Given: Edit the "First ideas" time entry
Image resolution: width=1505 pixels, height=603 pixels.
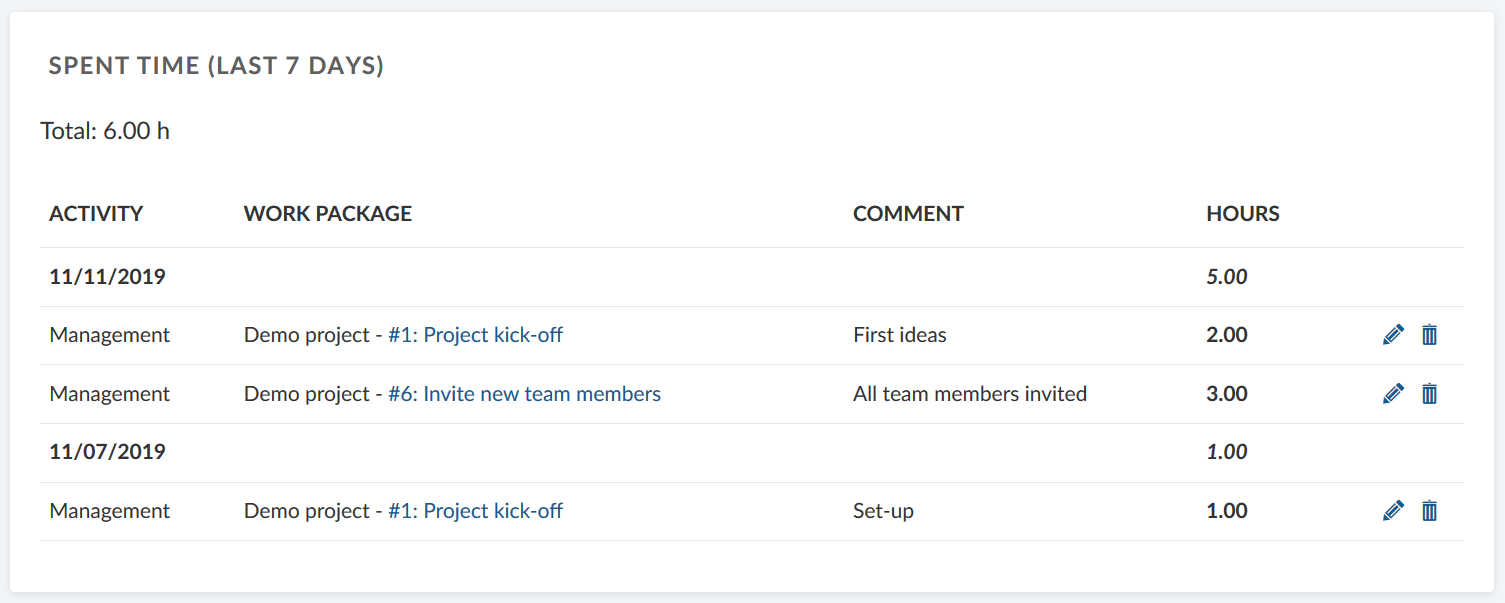Looking at the screenshot, I should coord(1393,336).
